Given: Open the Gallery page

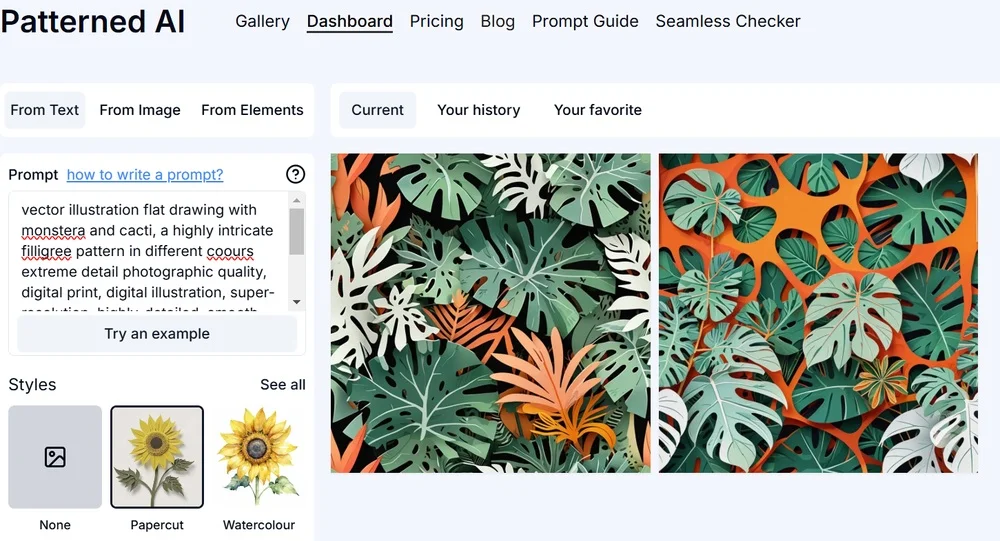Looking at the screenshot, I should [262, 21].
